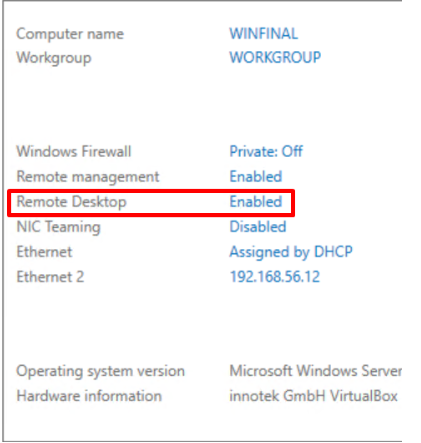This screenshot has width=421, height=443.
Task: Select 'Hardware information' label
Action: (x=89, y=396)
